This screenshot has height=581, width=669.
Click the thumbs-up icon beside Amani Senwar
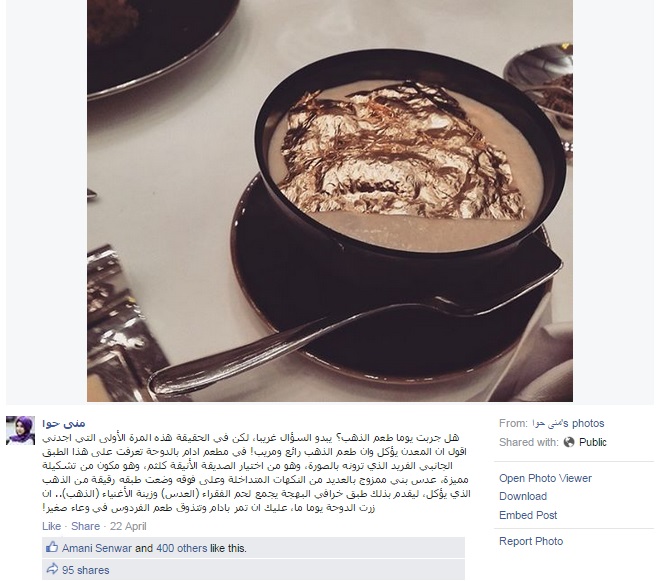pyautogui.click(x=52, y=547)
